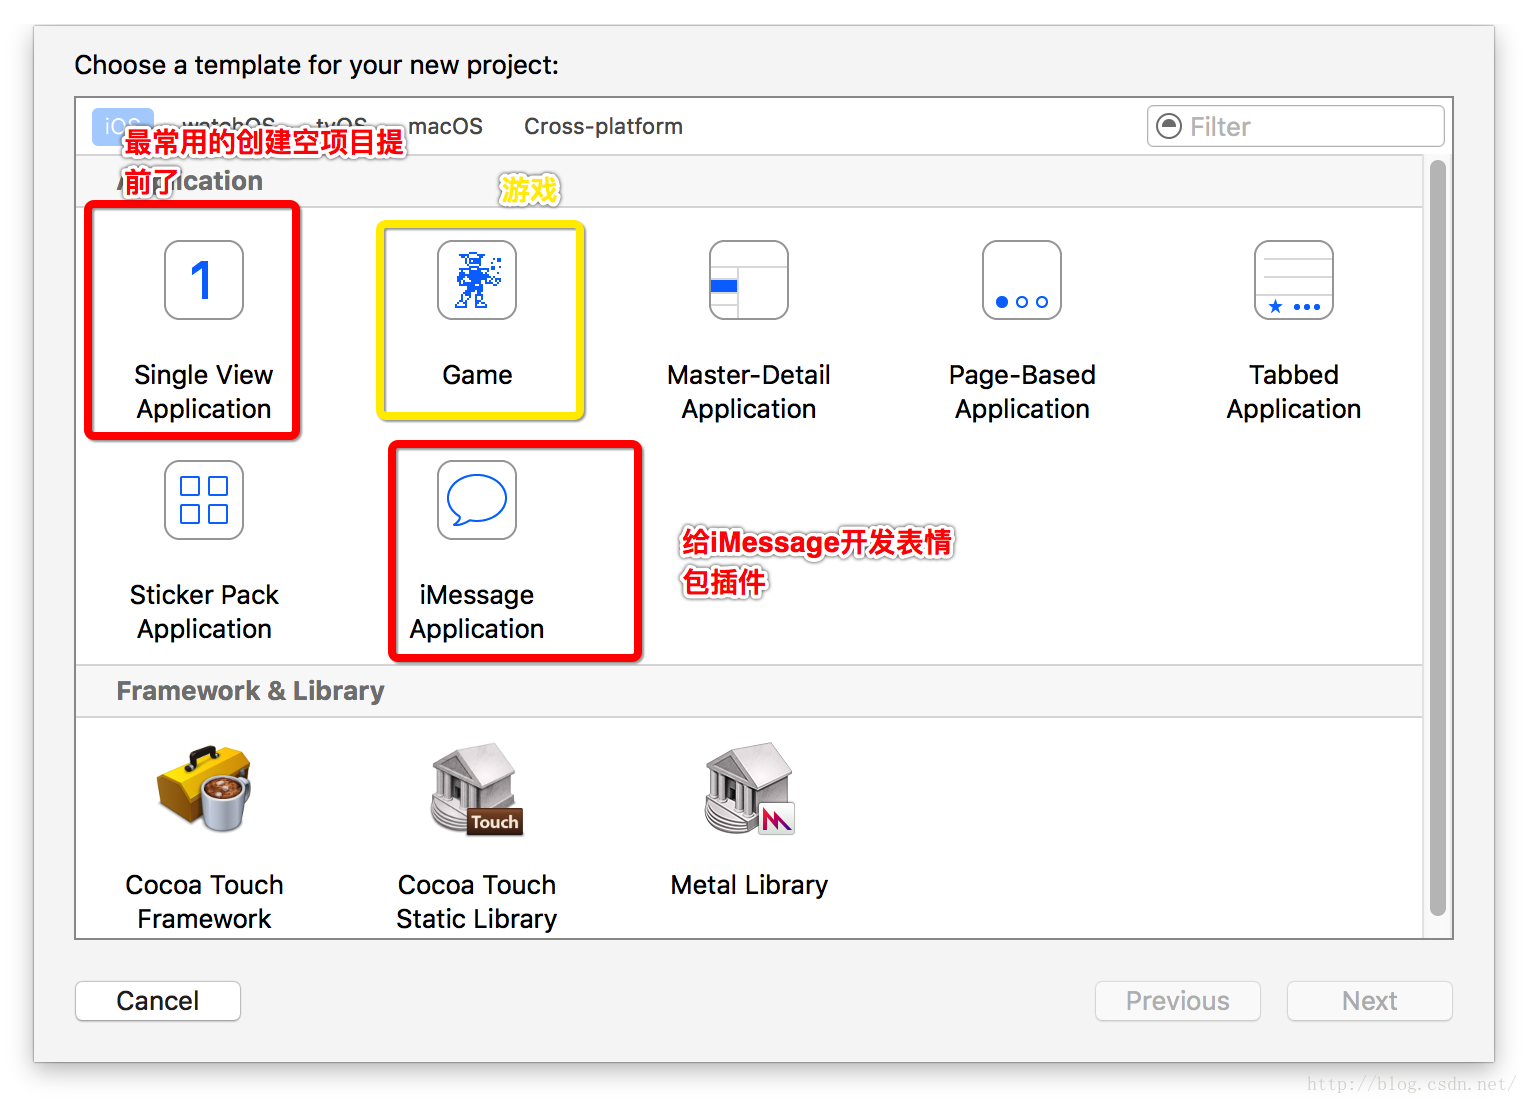The width and height of the screenshot is (1528, 1104).
Task: Select the Single View Application template icon
Action: [204, 280]
